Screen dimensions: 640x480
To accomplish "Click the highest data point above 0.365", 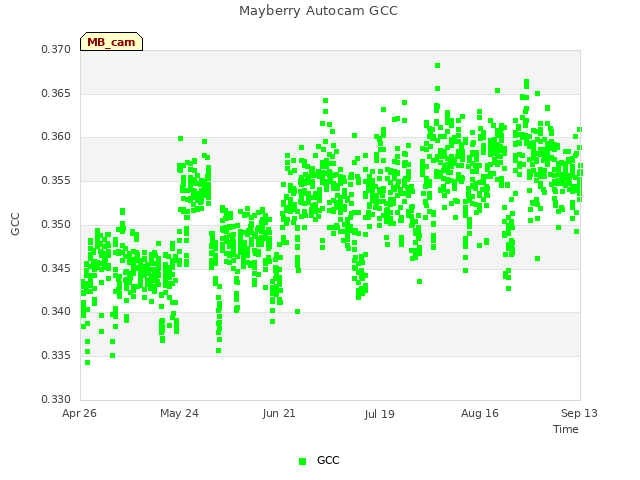I will click(438, 65).
